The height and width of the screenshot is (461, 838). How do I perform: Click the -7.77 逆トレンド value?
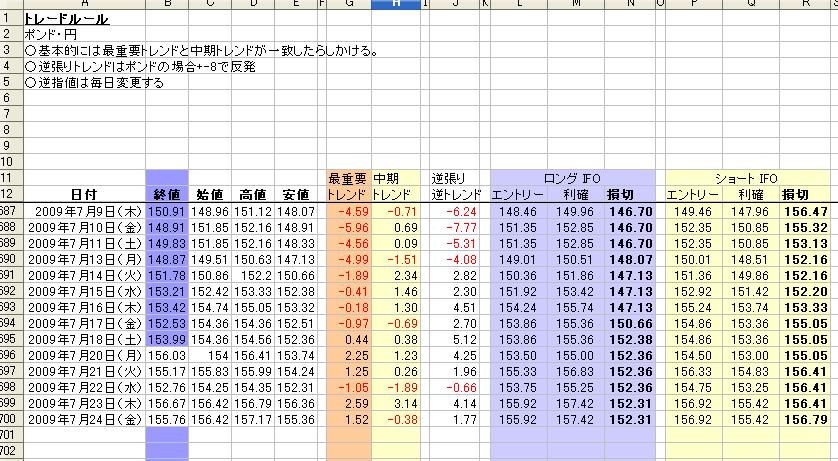459,228
